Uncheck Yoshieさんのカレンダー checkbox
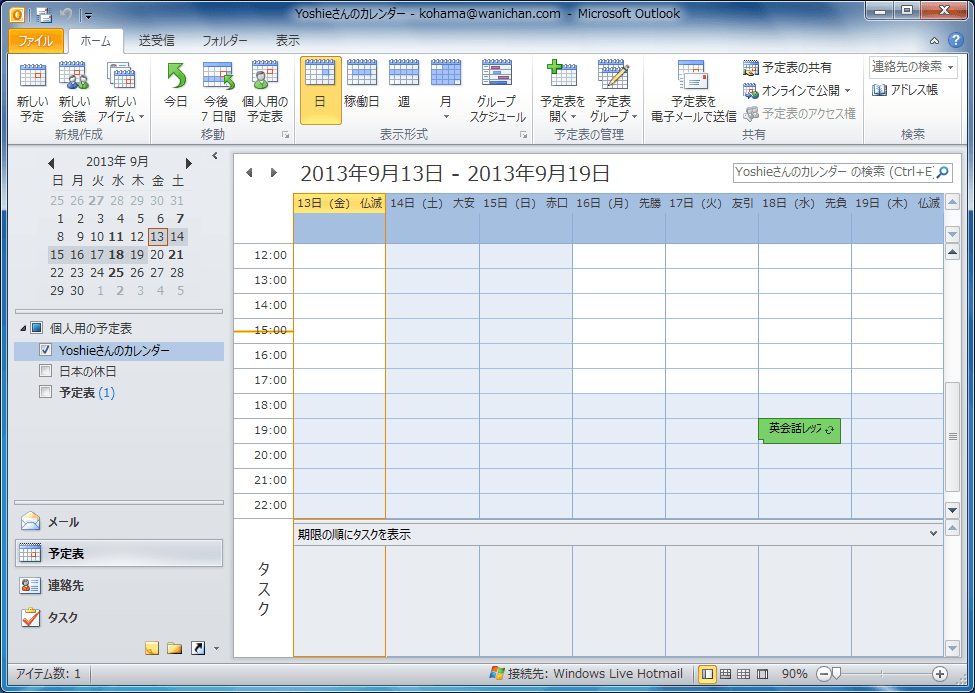Viewport: 975px width, 693px height. point(45,350)
